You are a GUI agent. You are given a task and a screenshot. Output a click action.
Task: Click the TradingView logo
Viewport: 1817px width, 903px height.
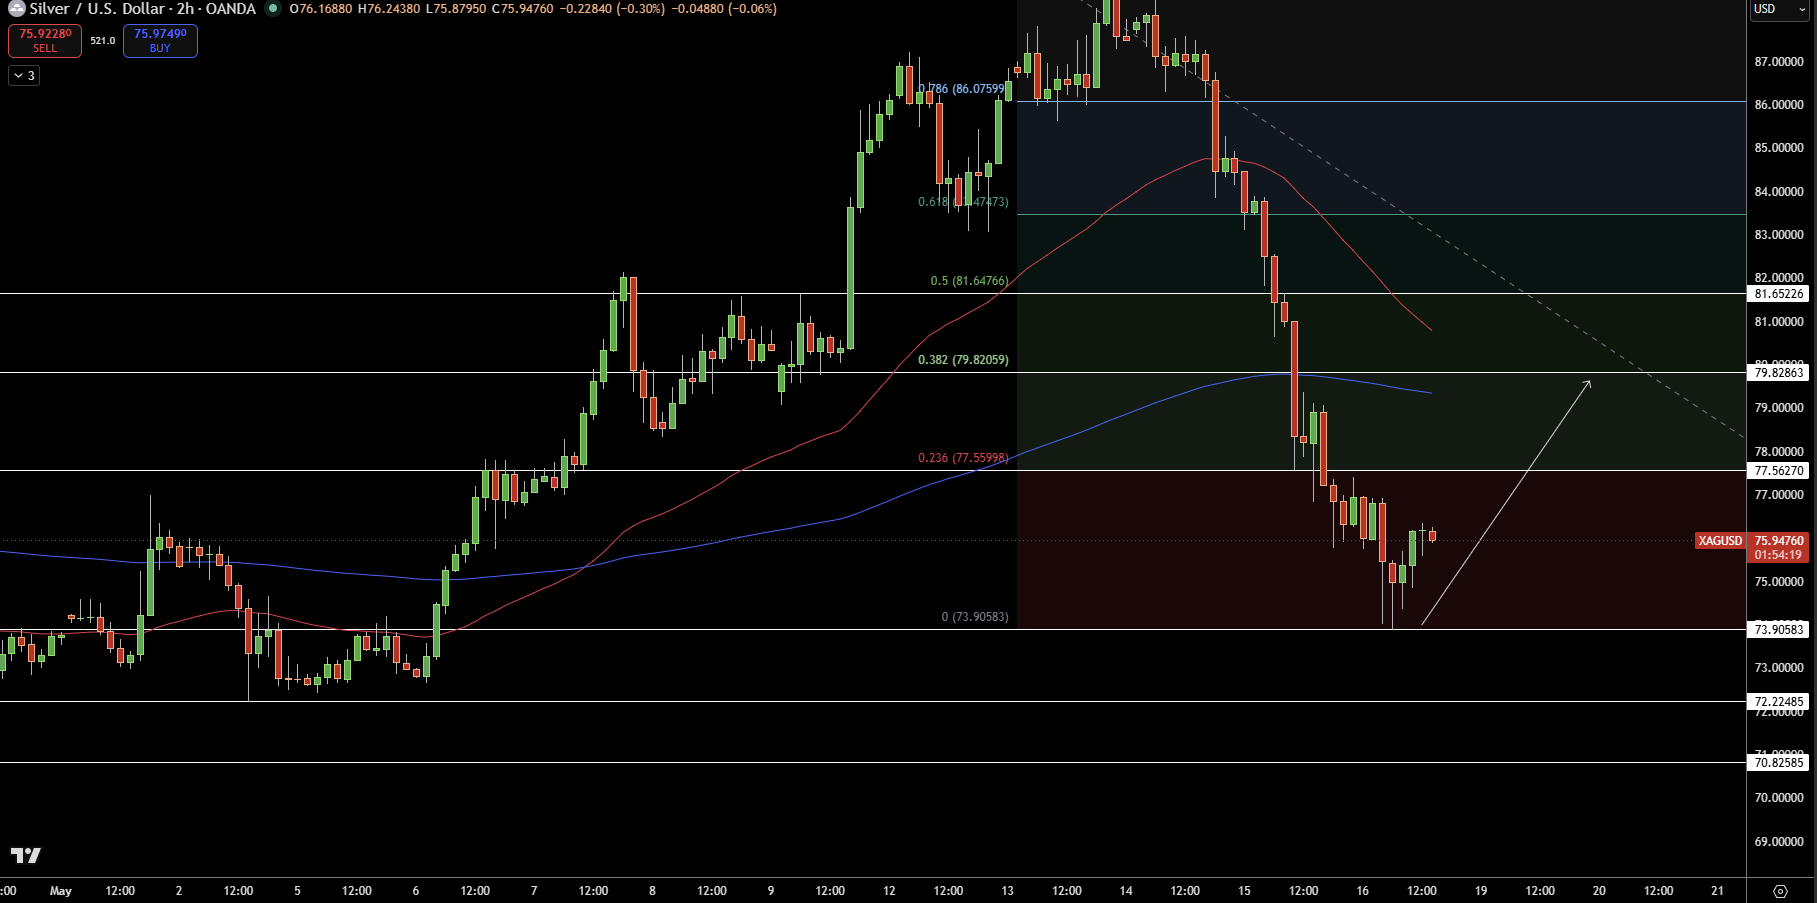[26, 855]
